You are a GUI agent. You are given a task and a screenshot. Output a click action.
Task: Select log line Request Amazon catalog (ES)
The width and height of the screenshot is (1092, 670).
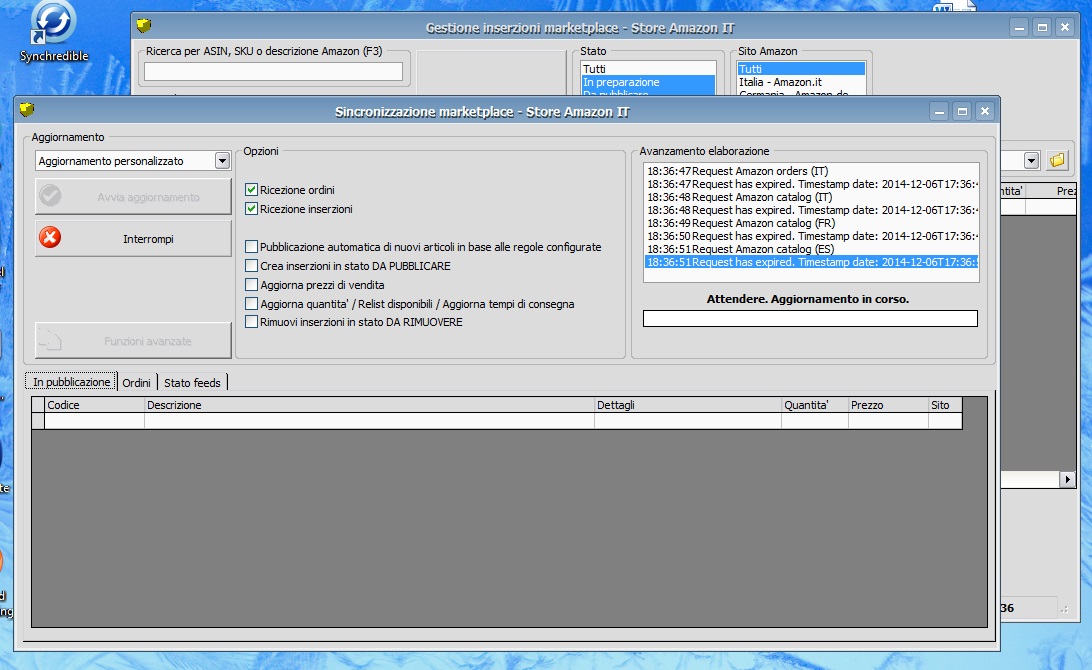811,249
